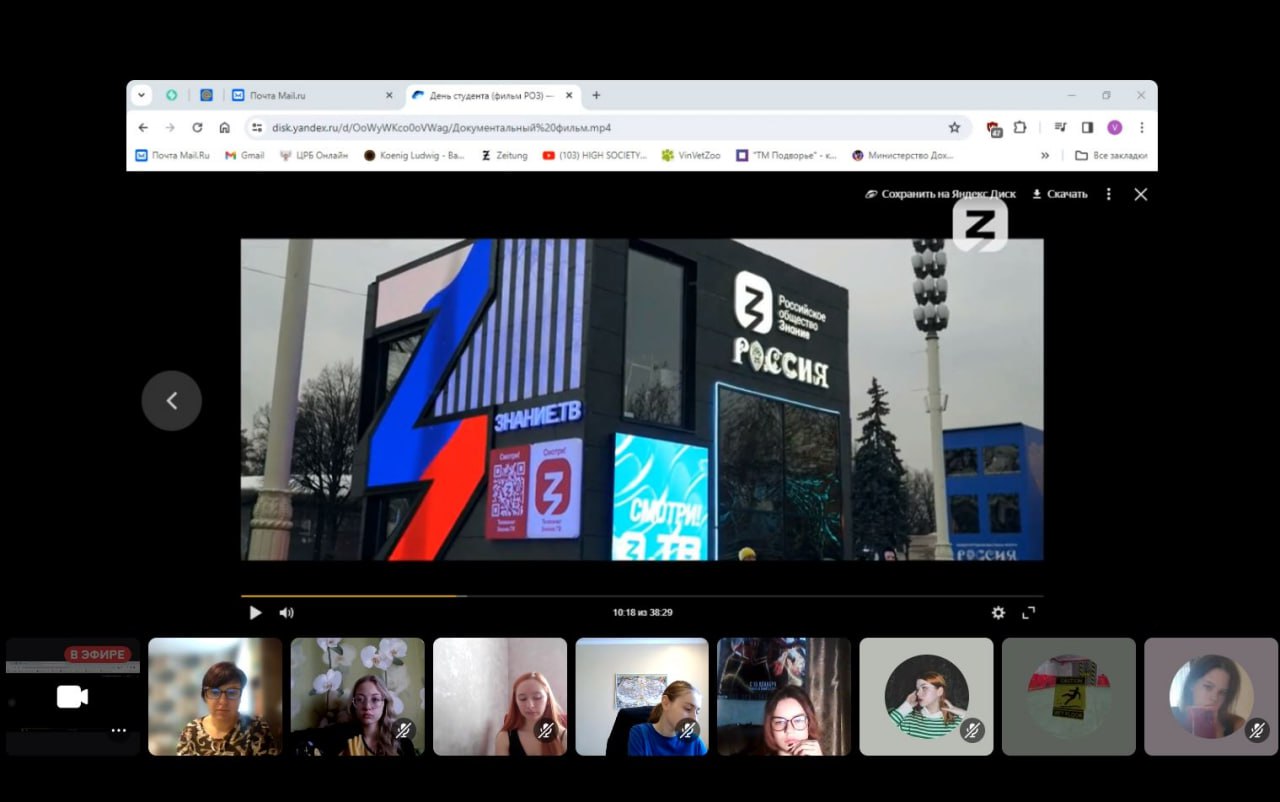This screenshot has width=1280, height=802.
Task: Select the participant wearing glasses and patterned blouse
Action: click(215, 696)
